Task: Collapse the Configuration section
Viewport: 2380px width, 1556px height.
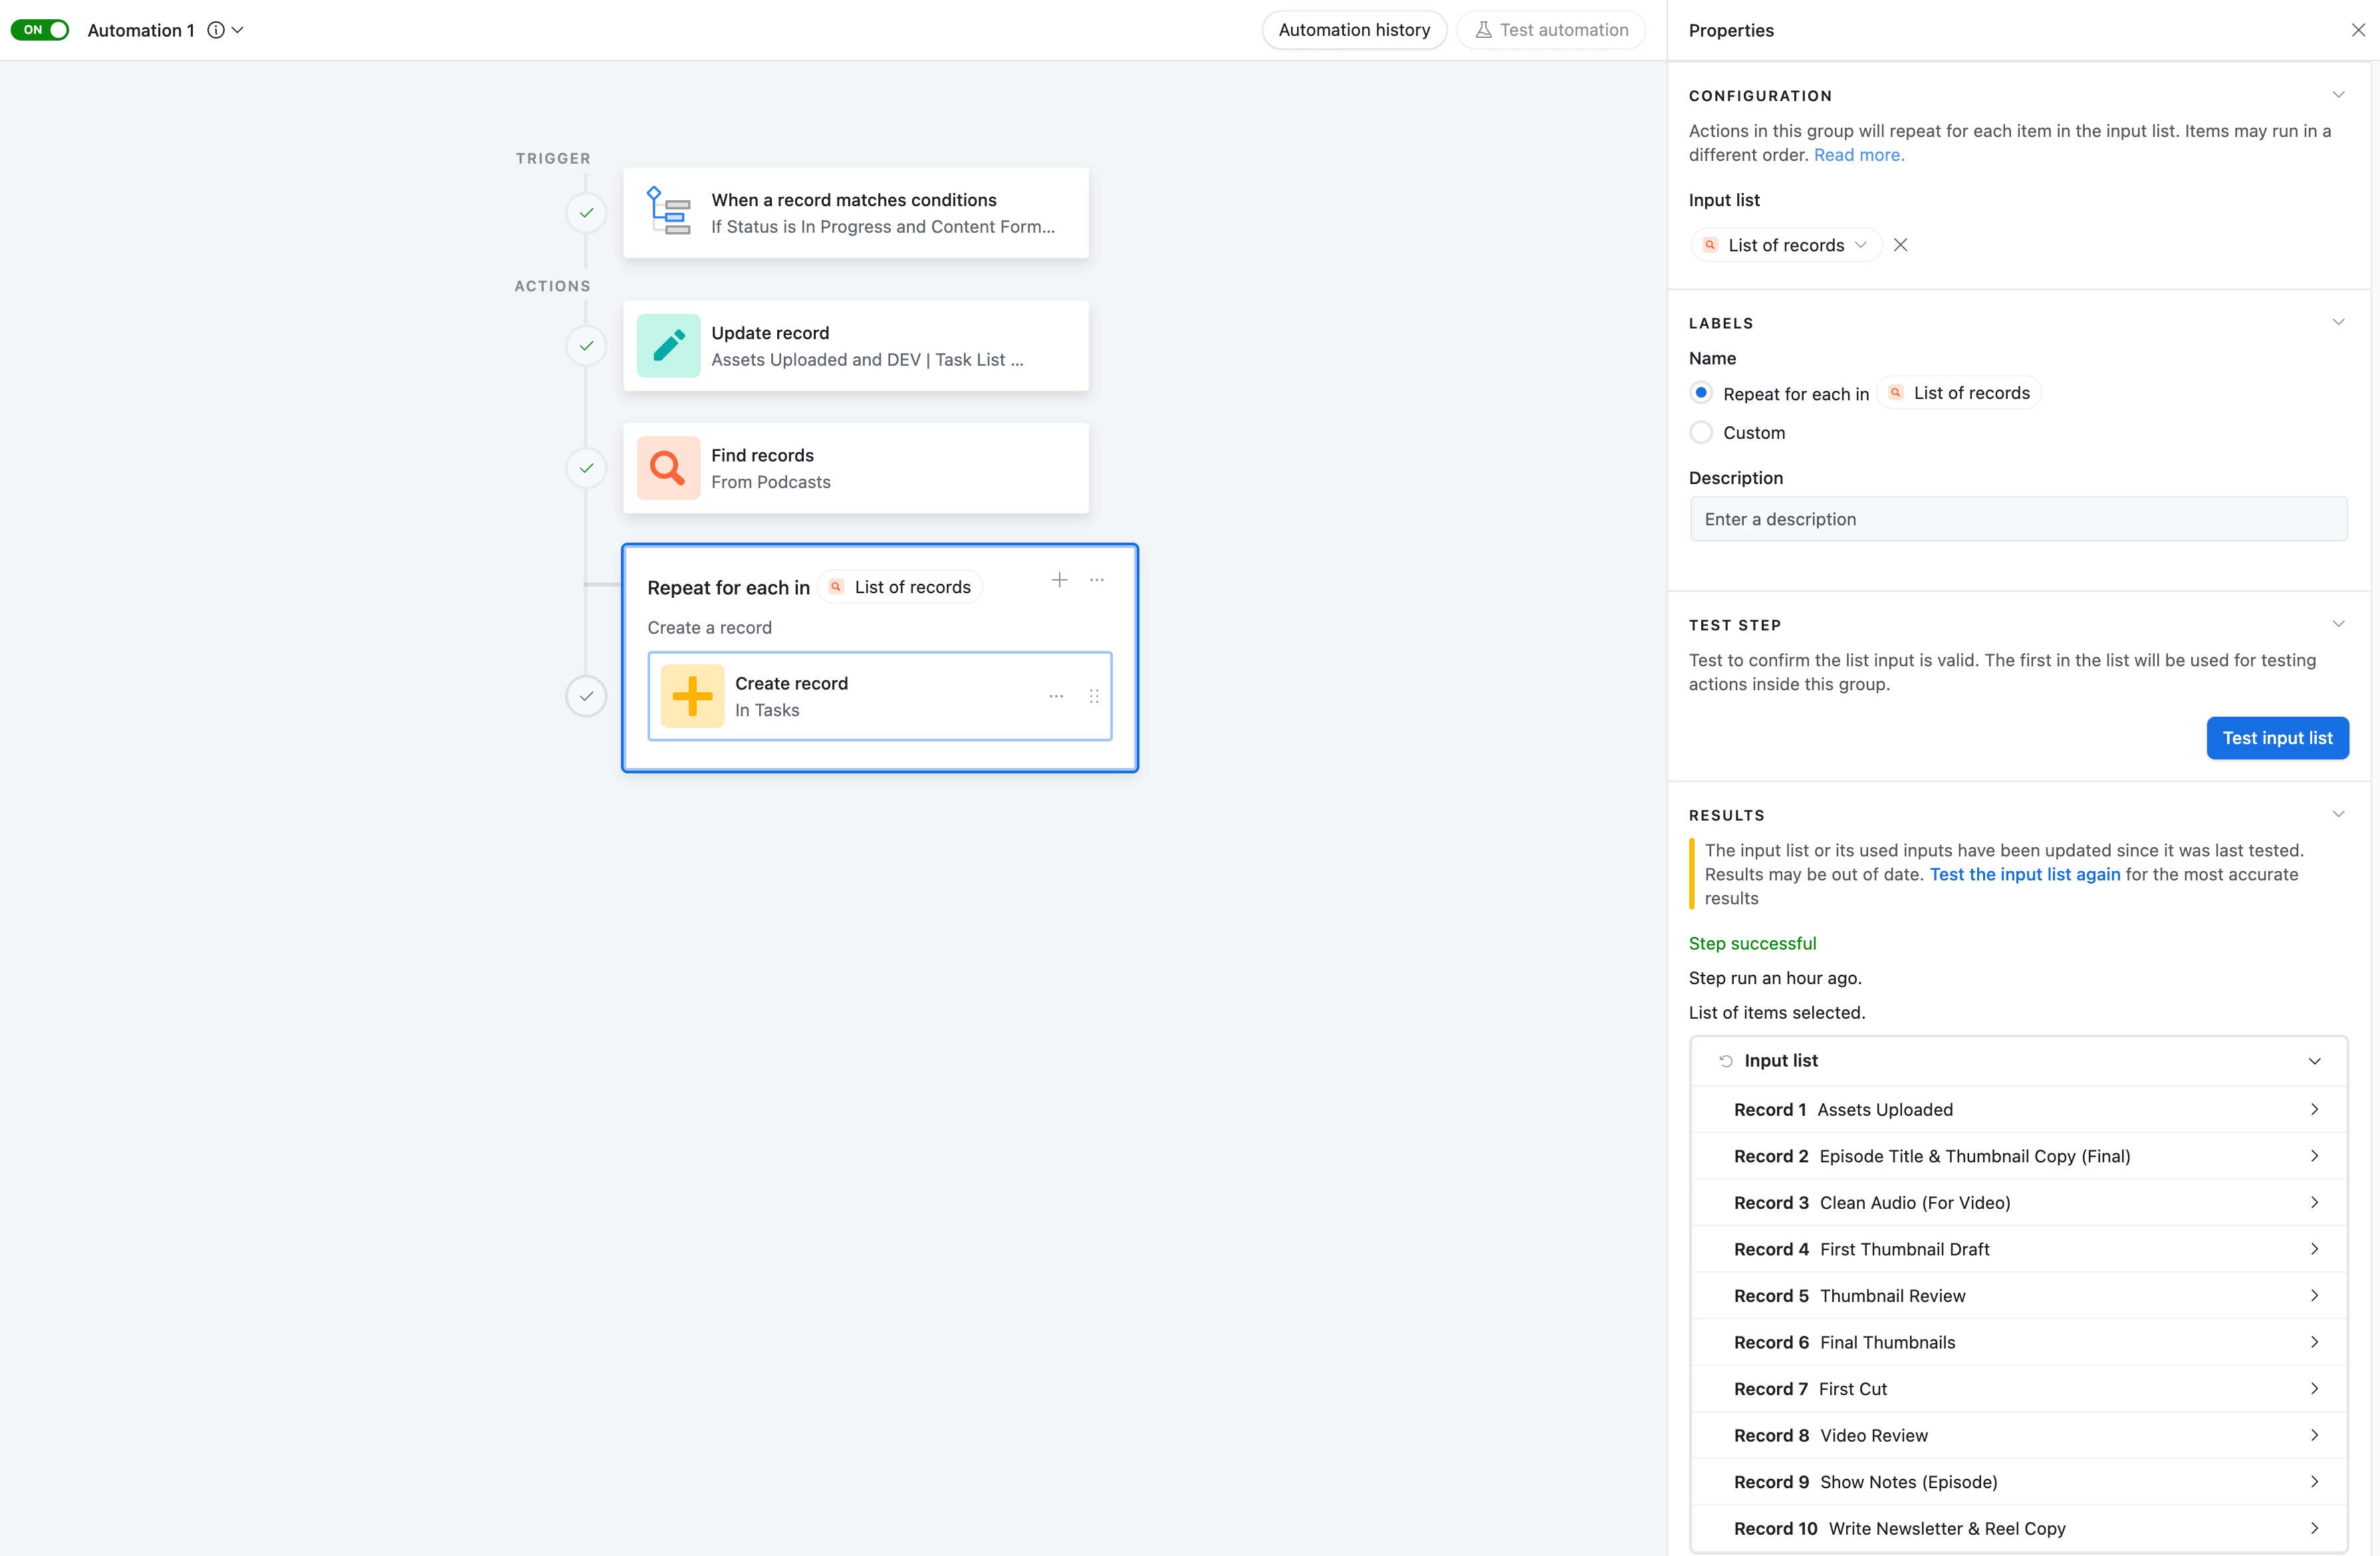Action: [2338, 95]
